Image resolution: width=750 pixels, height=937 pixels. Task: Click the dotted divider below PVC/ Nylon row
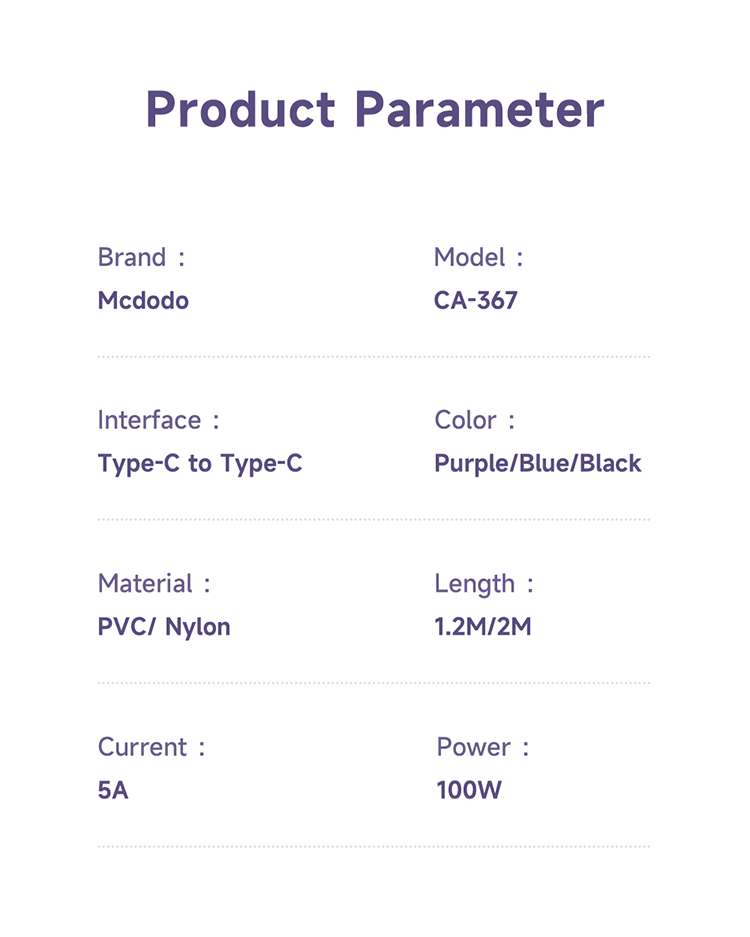click(374, 683)
